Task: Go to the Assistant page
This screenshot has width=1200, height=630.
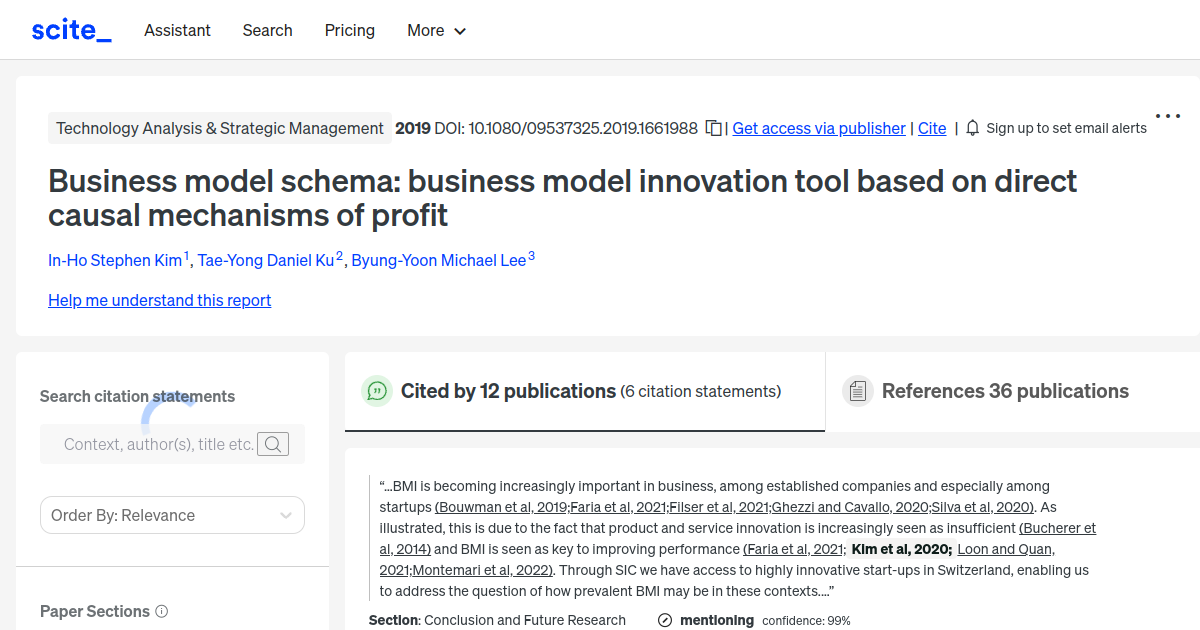Action: [177, 31]
